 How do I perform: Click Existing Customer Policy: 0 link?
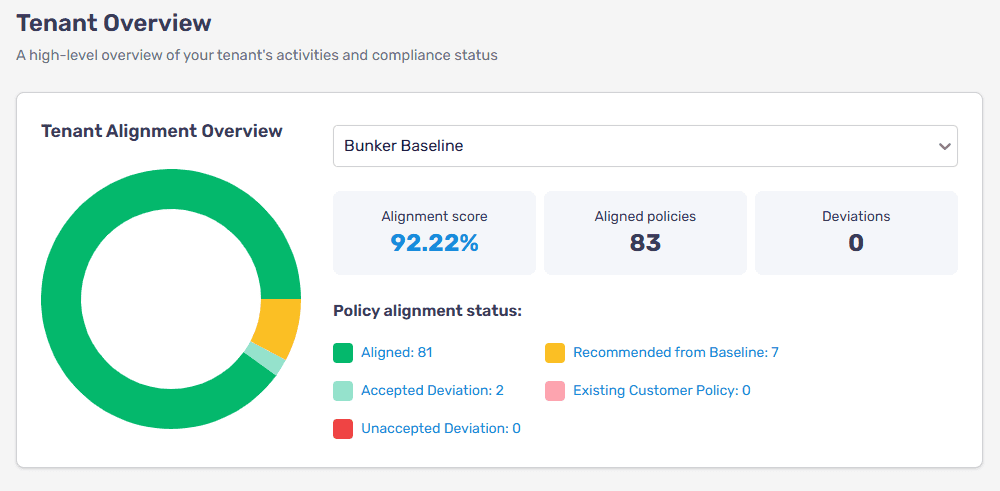[661, 391]
